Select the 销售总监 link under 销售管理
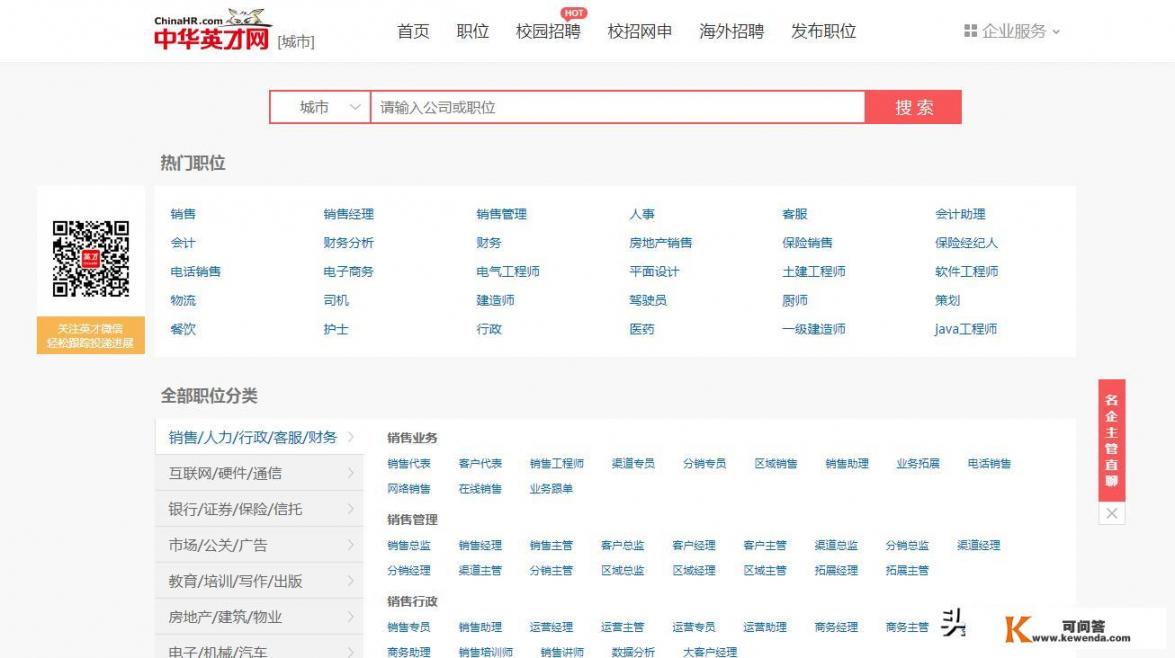This screenshot has height=658, width=1175. click(x=411, y=545)
